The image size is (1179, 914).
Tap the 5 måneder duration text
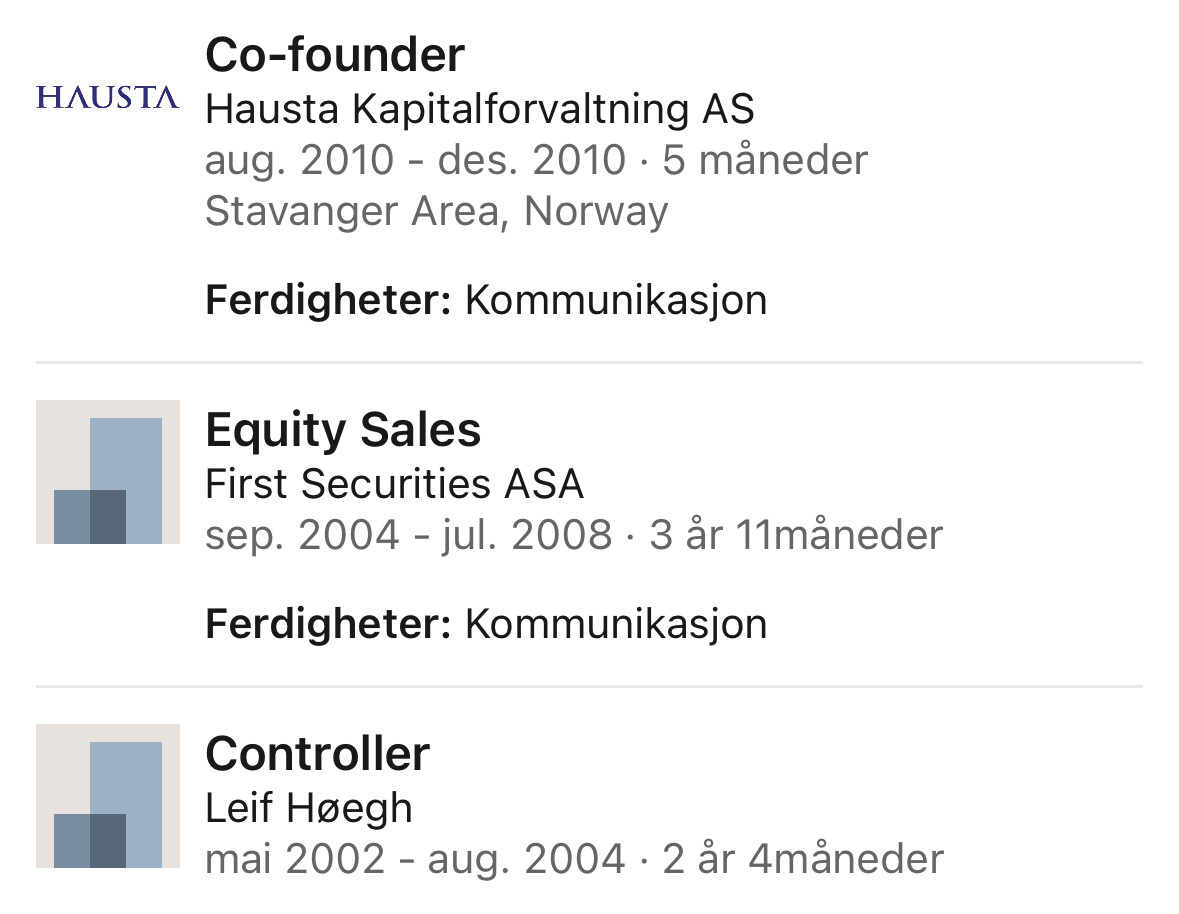[765, 160]
